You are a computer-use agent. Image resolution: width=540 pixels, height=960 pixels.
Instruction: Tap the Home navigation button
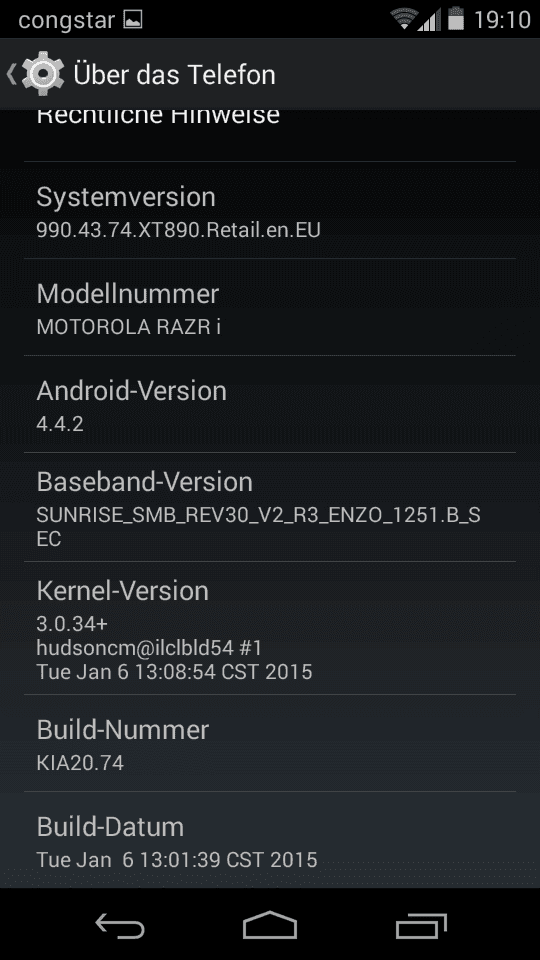270,925
